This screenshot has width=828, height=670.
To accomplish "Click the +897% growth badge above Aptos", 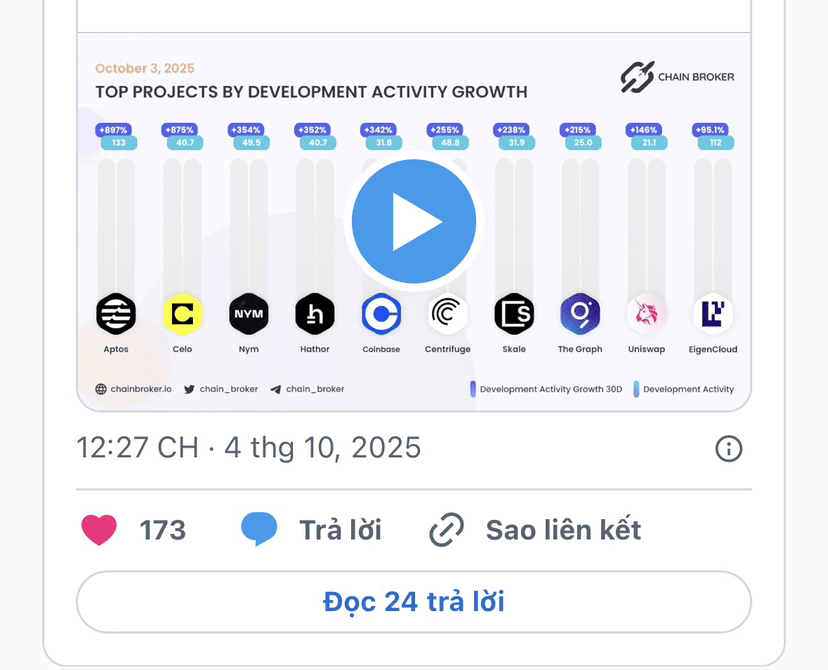I will [x=114, y=130].
